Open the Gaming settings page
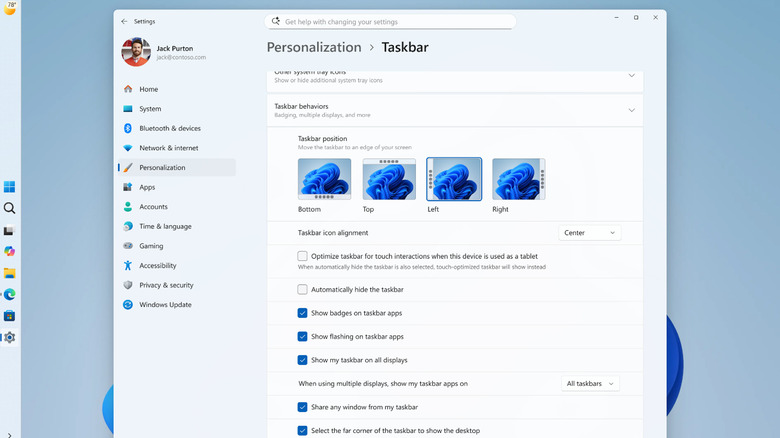The width and height of the screenshot is (780, 438). click(177, 245)
